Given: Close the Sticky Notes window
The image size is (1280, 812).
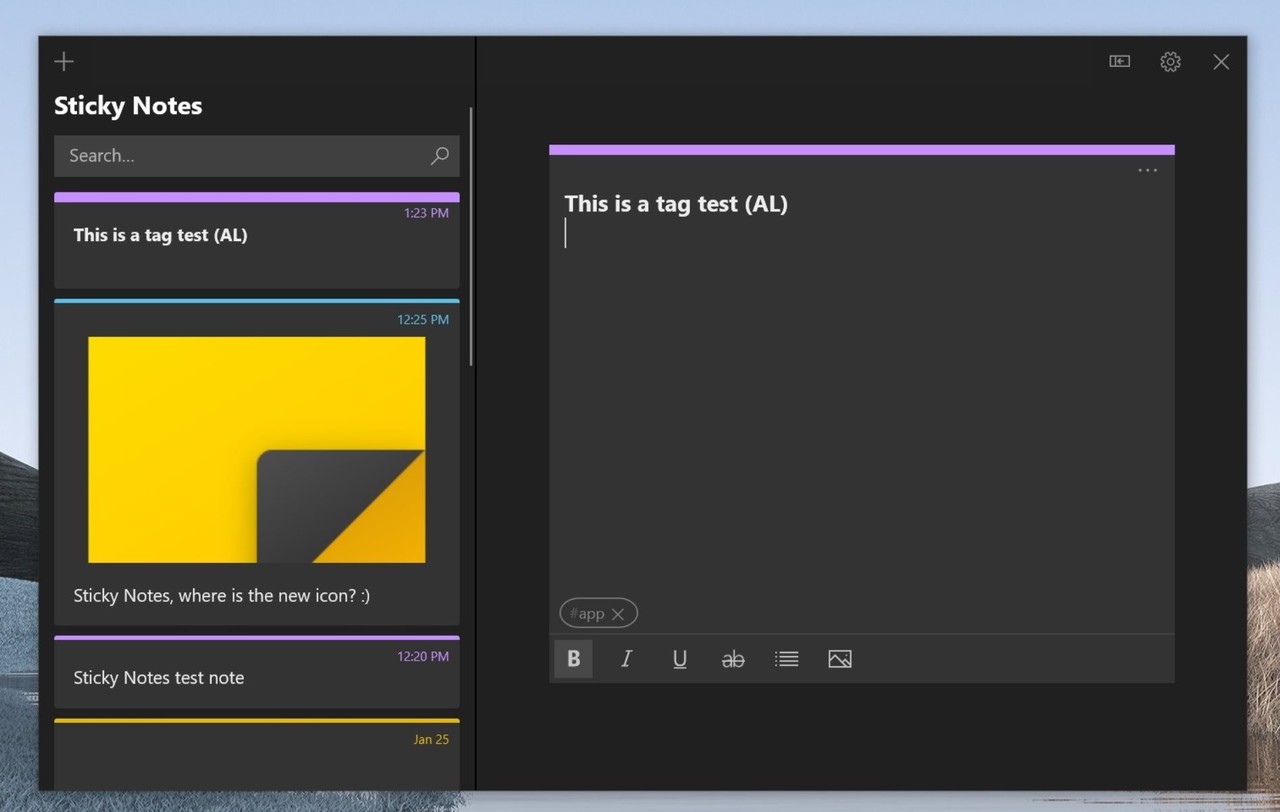Looking at the screenshot, I should [x=1221, y=62].
